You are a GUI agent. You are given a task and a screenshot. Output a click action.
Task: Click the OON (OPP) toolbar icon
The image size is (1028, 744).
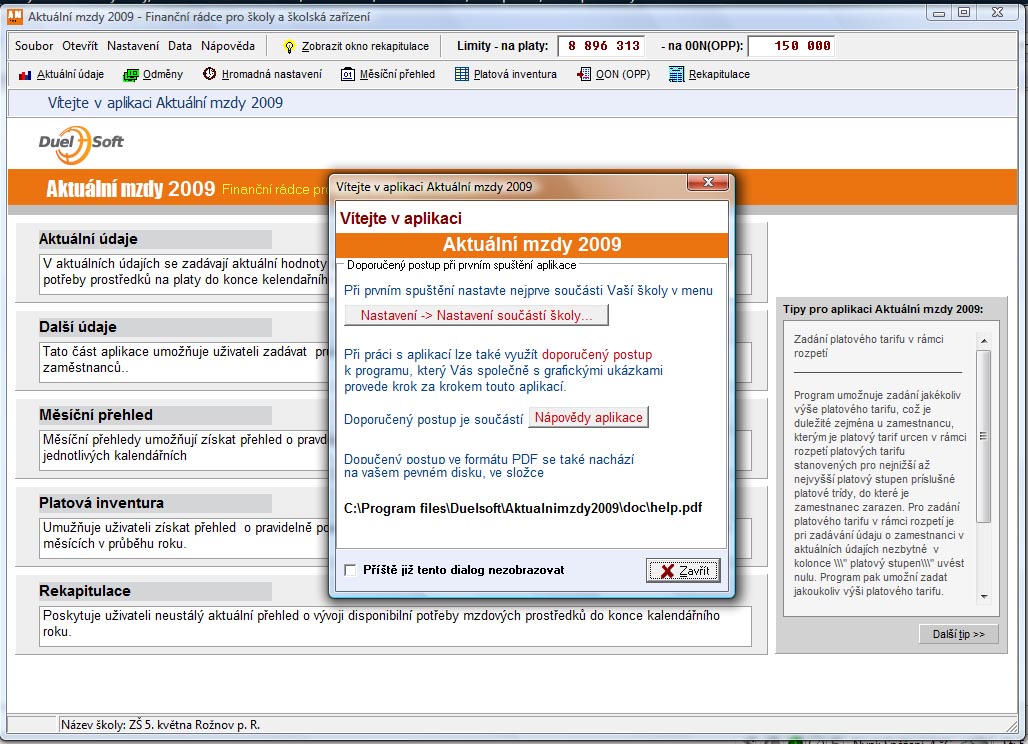[x=583, y=75]
